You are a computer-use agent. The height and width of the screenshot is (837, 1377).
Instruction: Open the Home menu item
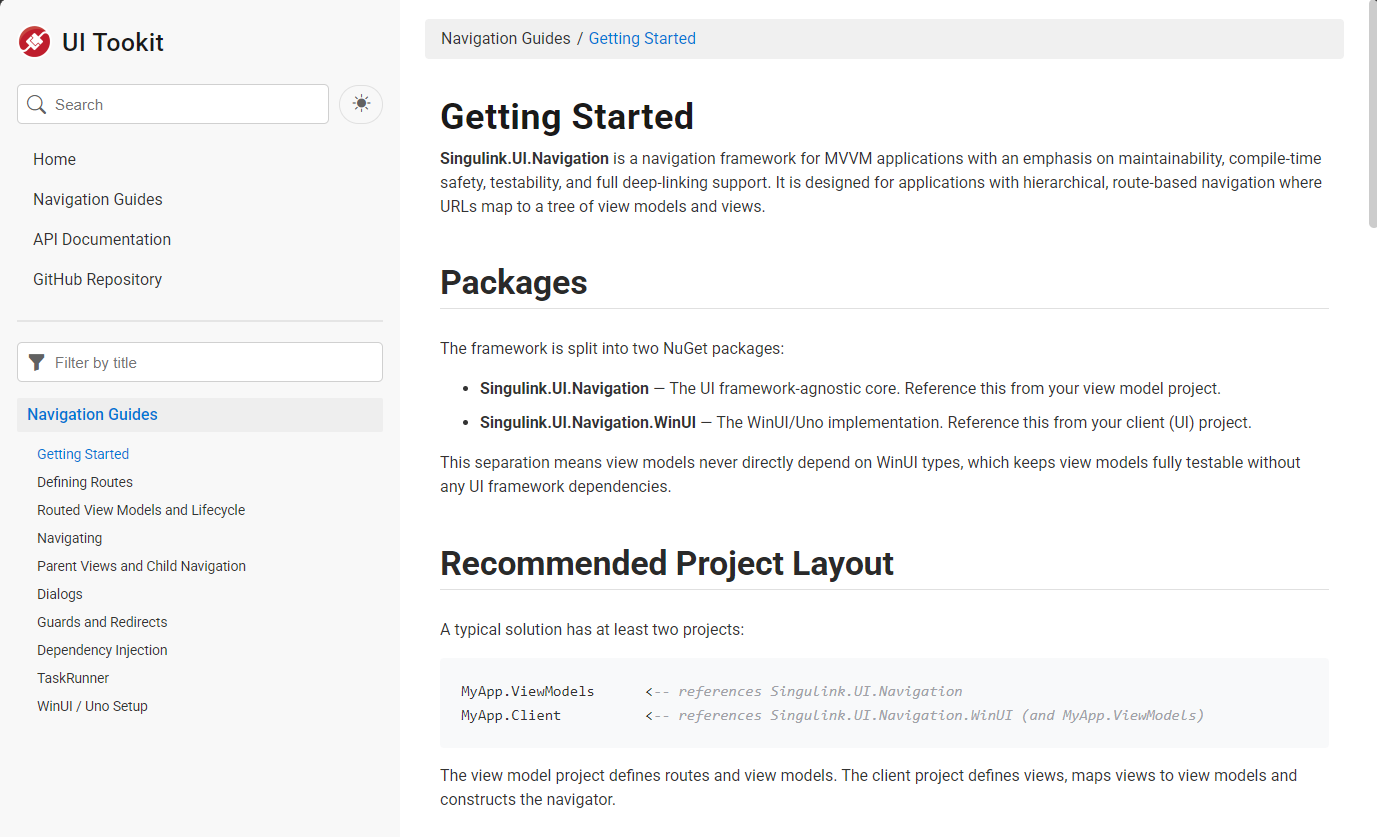pyautogui.click(x=54, y=160)
